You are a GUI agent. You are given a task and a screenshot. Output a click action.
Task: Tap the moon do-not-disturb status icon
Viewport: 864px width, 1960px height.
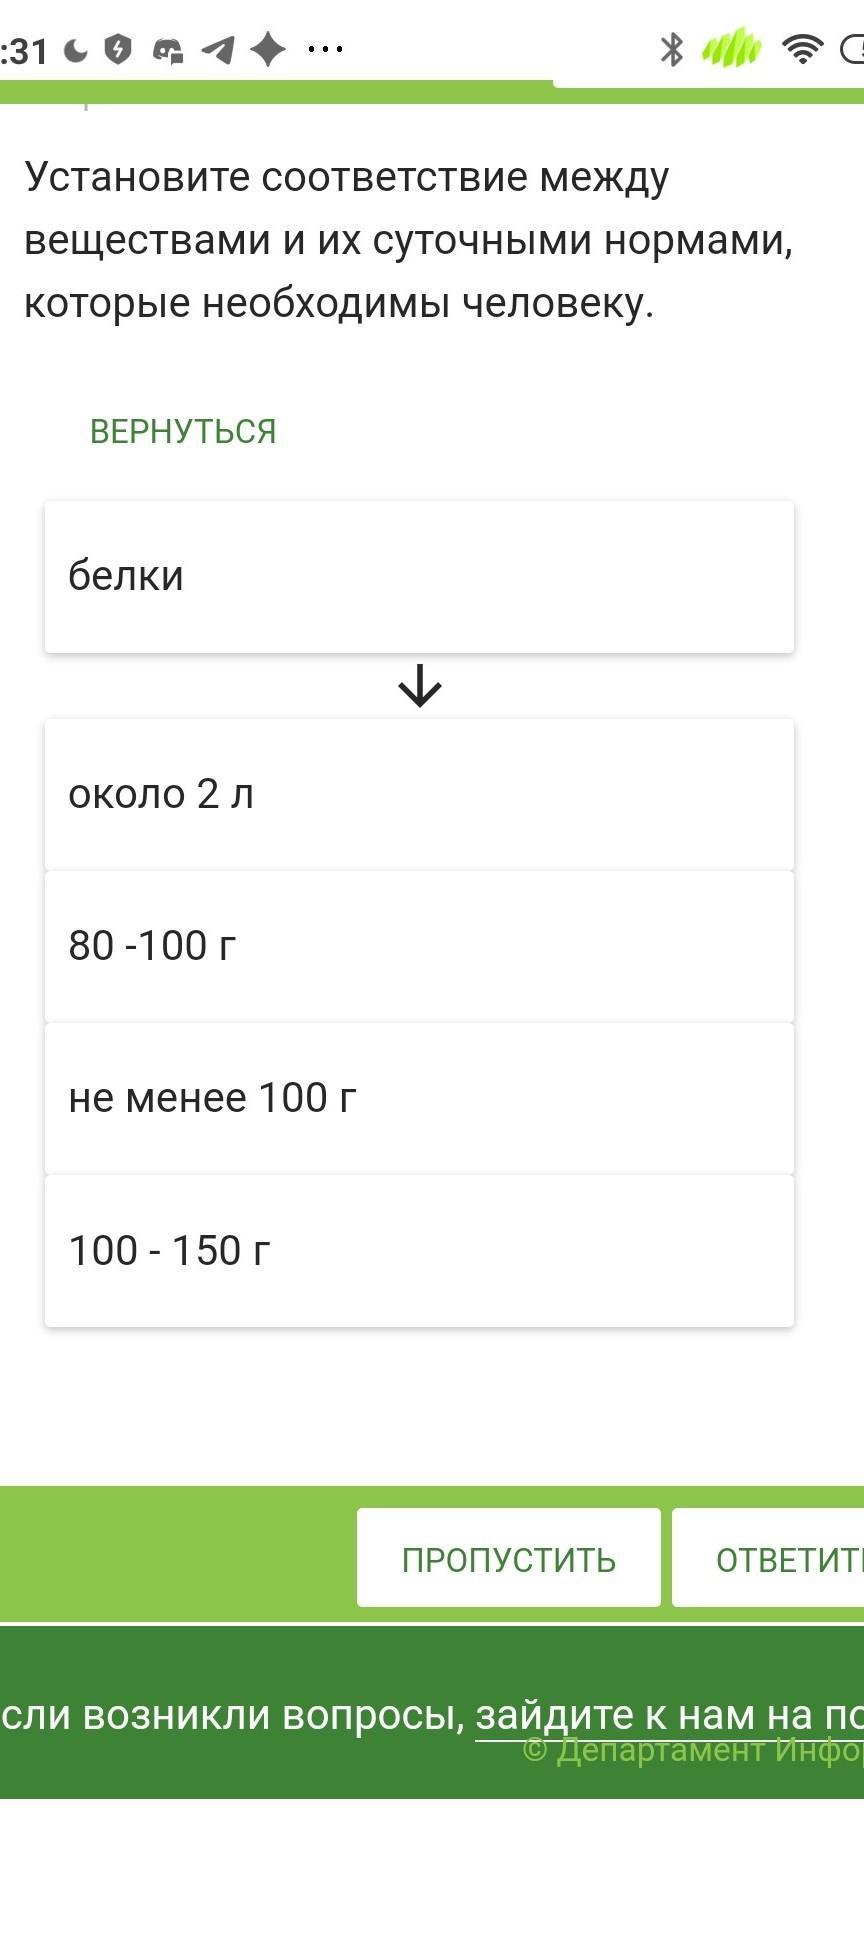76,50
